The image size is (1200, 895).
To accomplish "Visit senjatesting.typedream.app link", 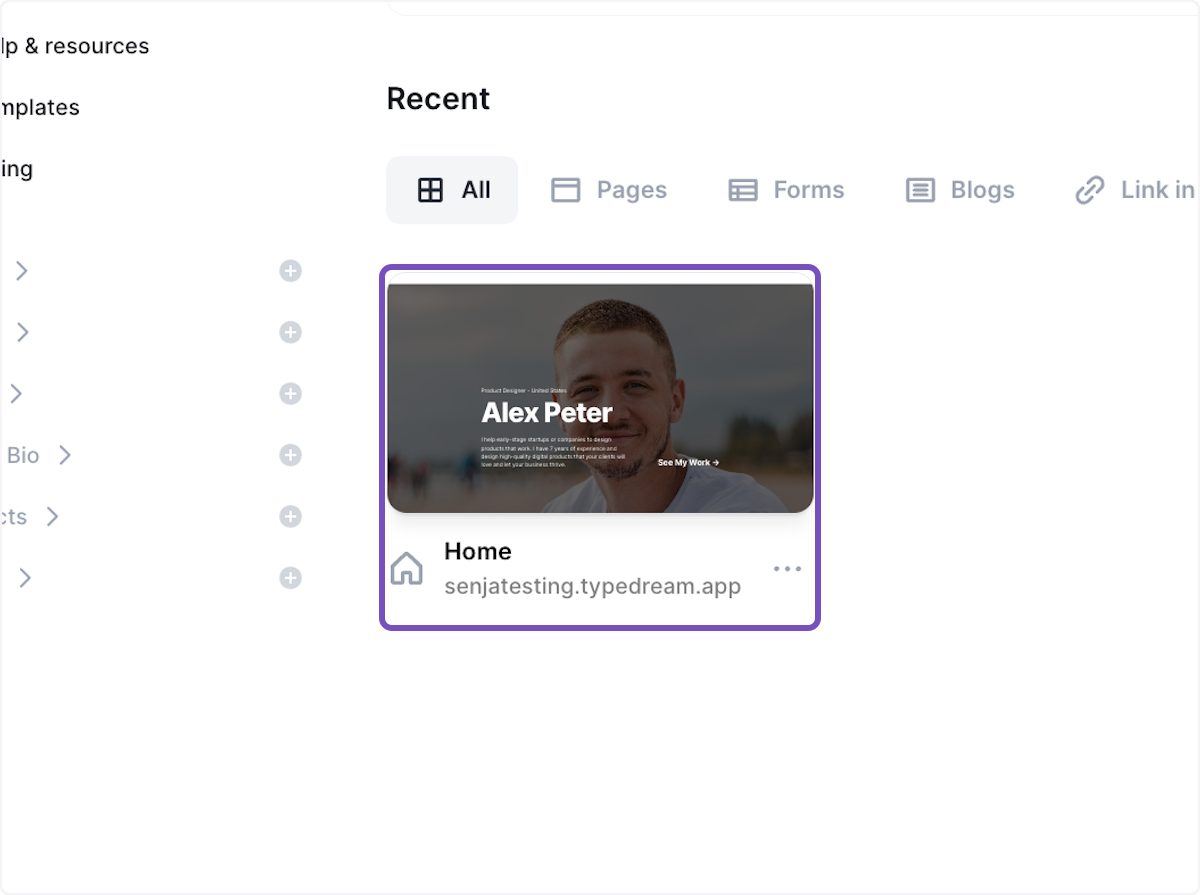I will coord(592,587).
